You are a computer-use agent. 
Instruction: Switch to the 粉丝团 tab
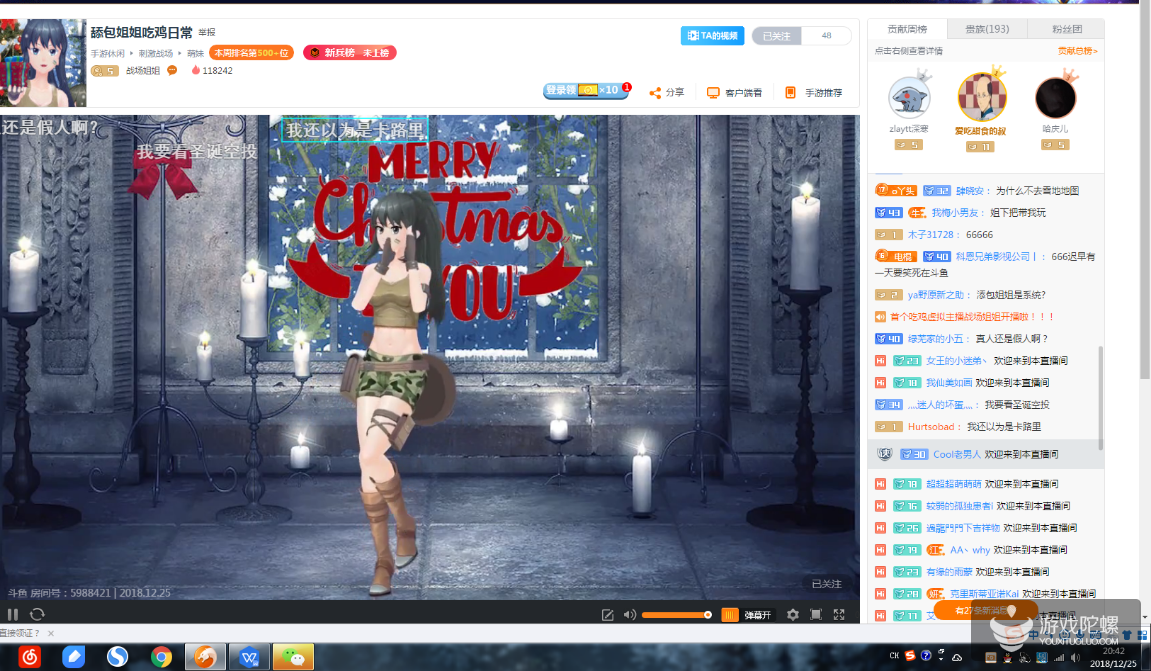(x=1066, y=29)
